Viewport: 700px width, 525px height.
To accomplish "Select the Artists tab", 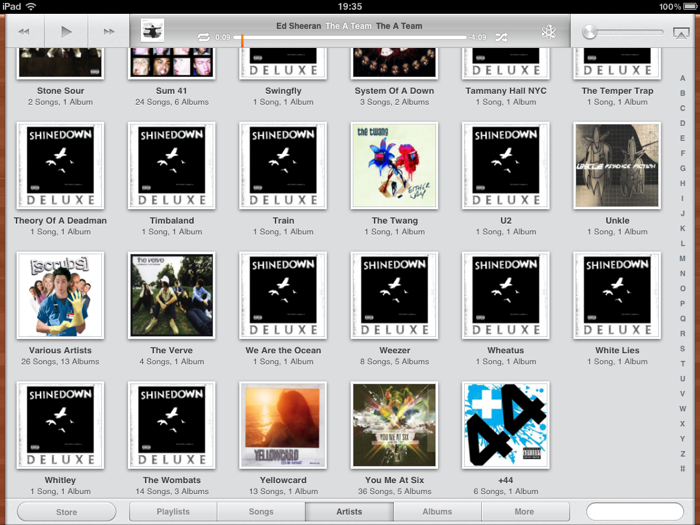I will tap(349, 512).
